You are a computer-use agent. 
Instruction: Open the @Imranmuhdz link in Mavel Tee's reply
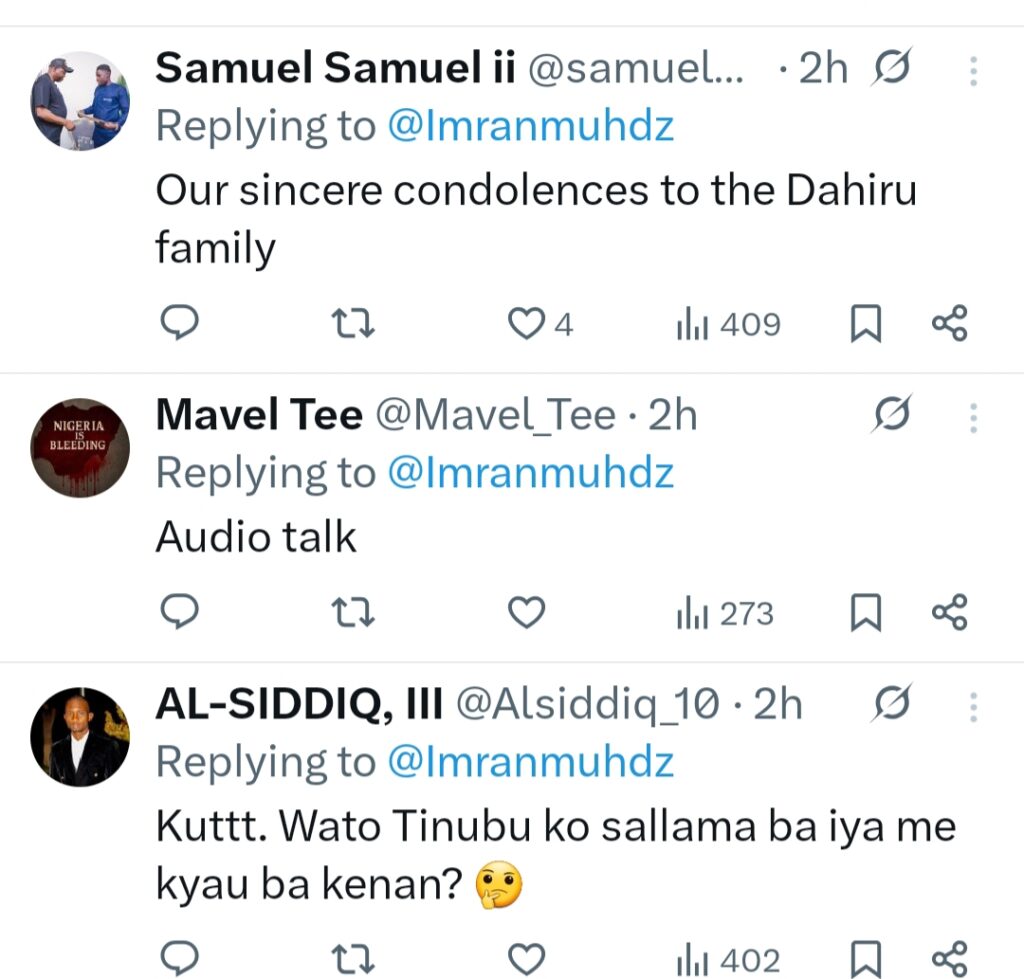[x=530, y=473]
